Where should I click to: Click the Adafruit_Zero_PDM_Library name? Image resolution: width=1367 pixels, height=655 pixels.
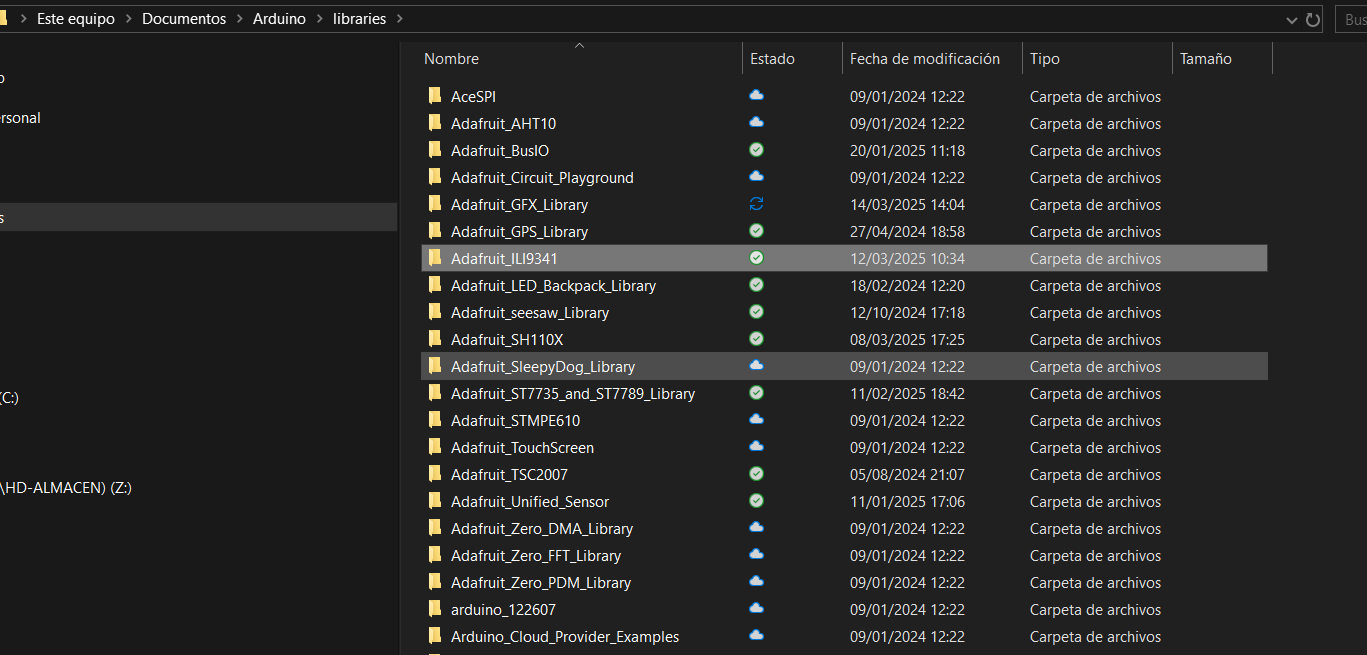click(x=541, y=583)
